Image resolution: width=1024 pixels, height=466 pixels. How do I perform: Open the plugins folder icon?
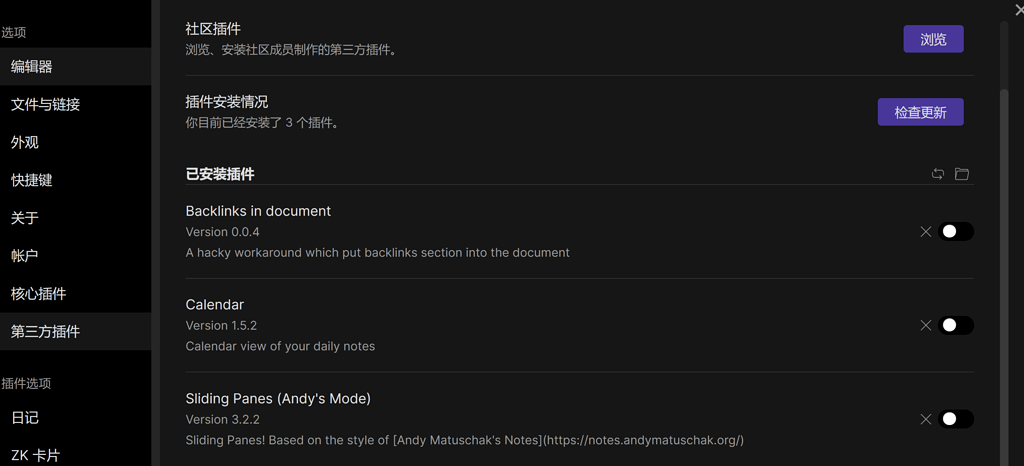pos(961,174)
